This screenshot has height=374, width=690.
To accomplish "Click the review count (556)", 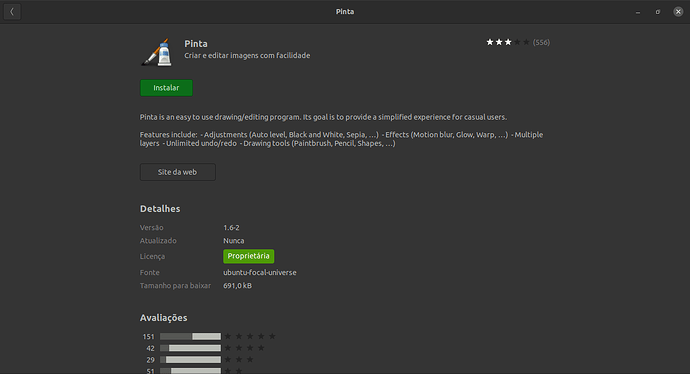I will tap(541, 42).
